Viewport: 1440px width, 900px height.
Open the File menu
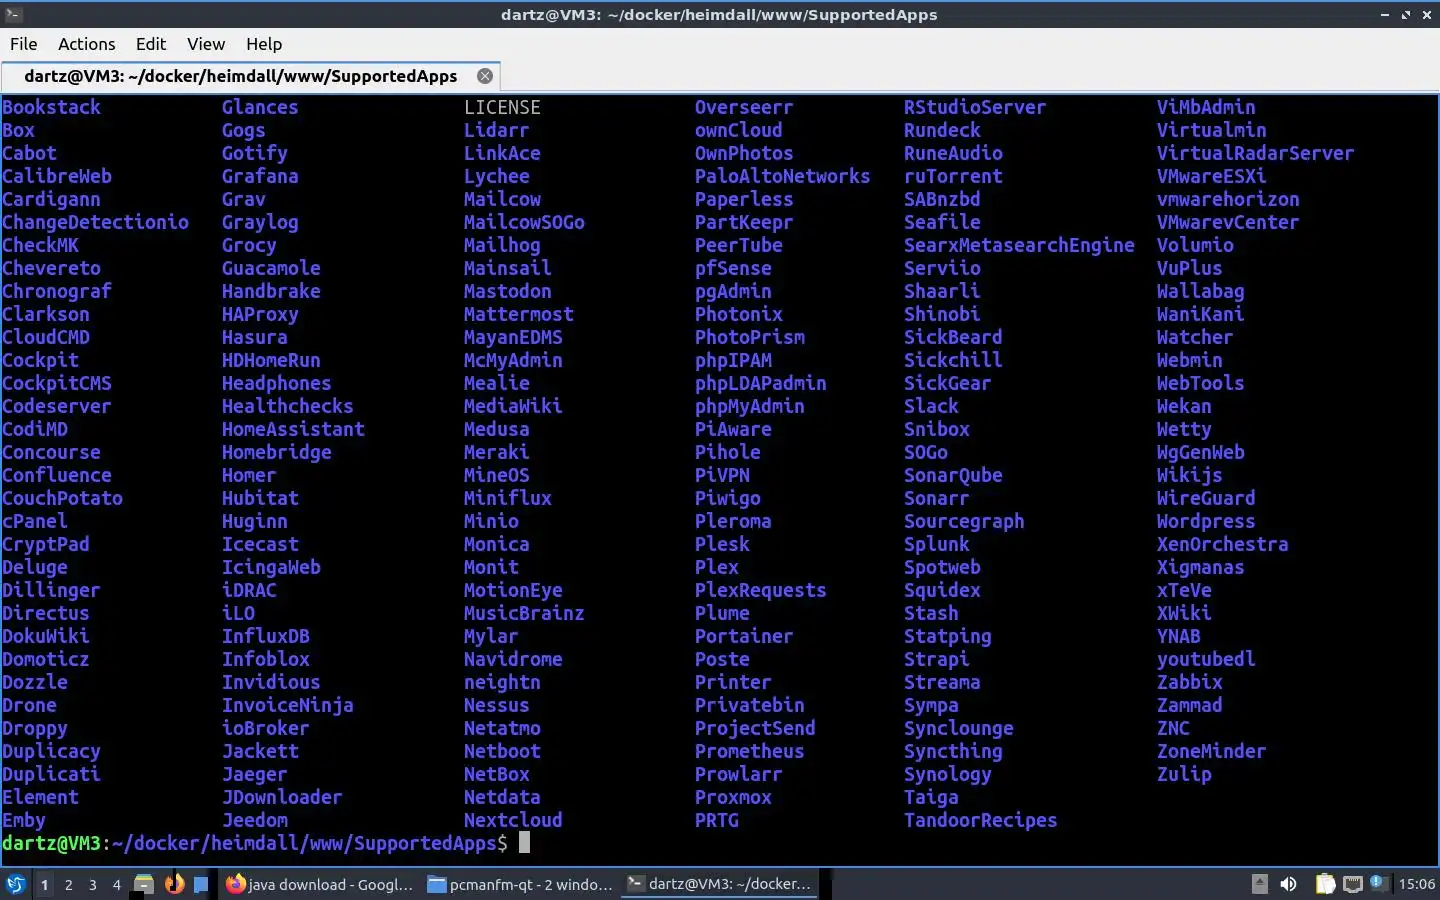coord(24,44)
